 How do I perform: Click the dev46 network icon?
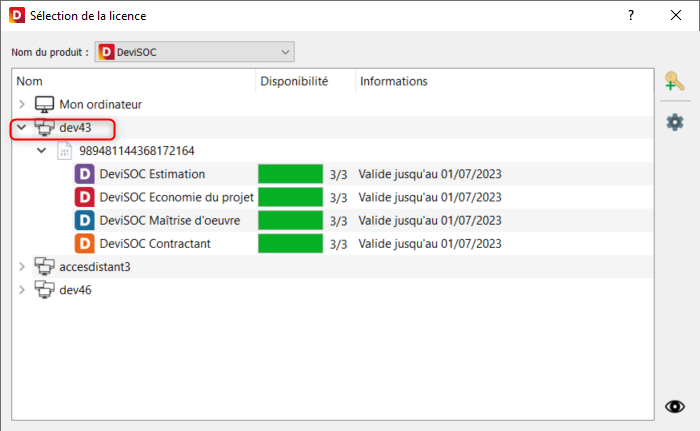pyautogui.click(x=44, y=290)
